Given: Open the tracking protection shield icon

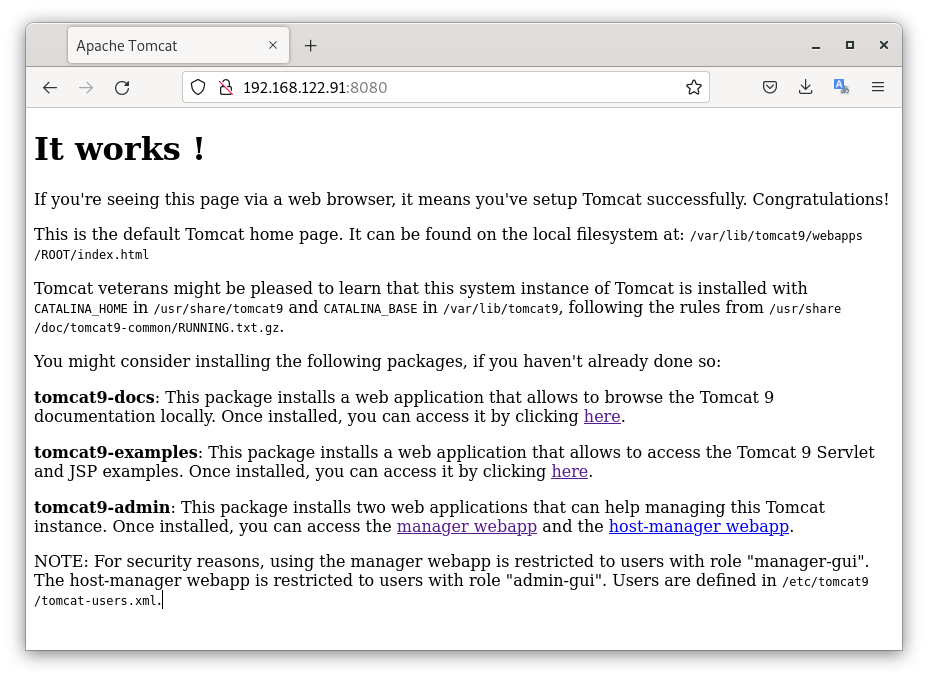Looking at the screenshot, I should click(198, 88).
